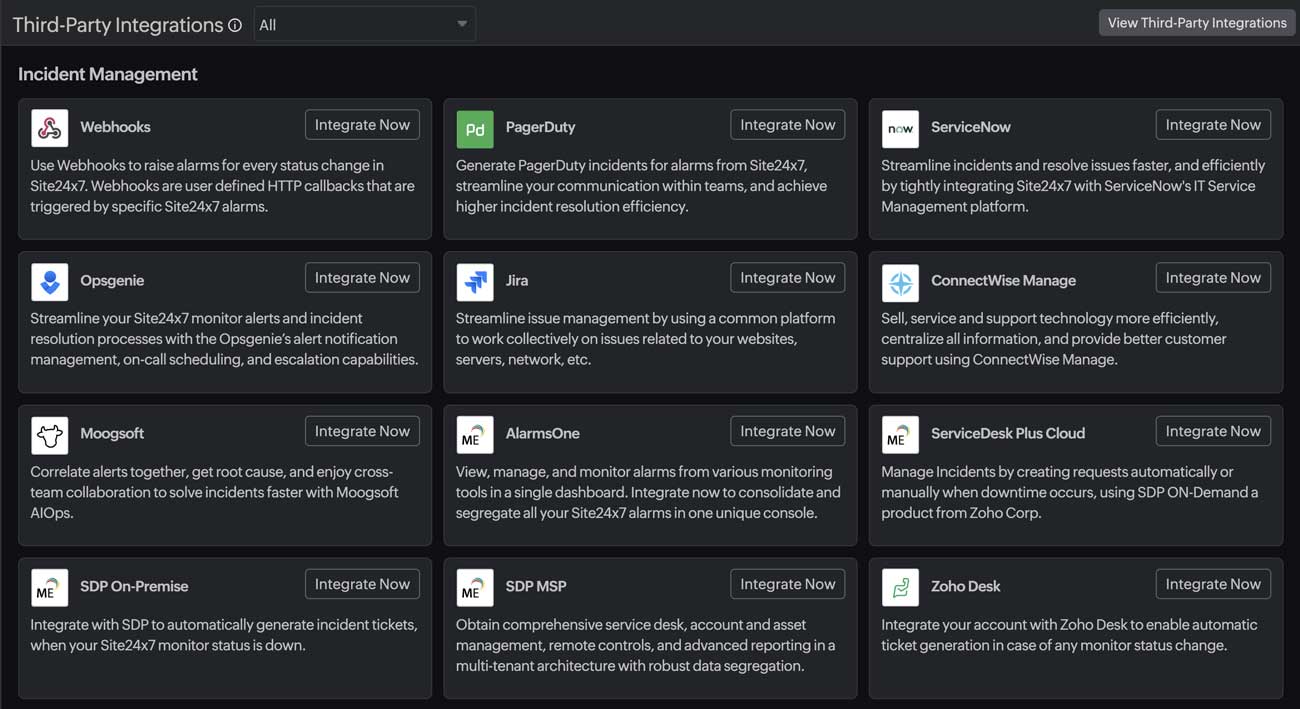
Task: Open the All integrations filter dropdown
Action: click(365, 25)
